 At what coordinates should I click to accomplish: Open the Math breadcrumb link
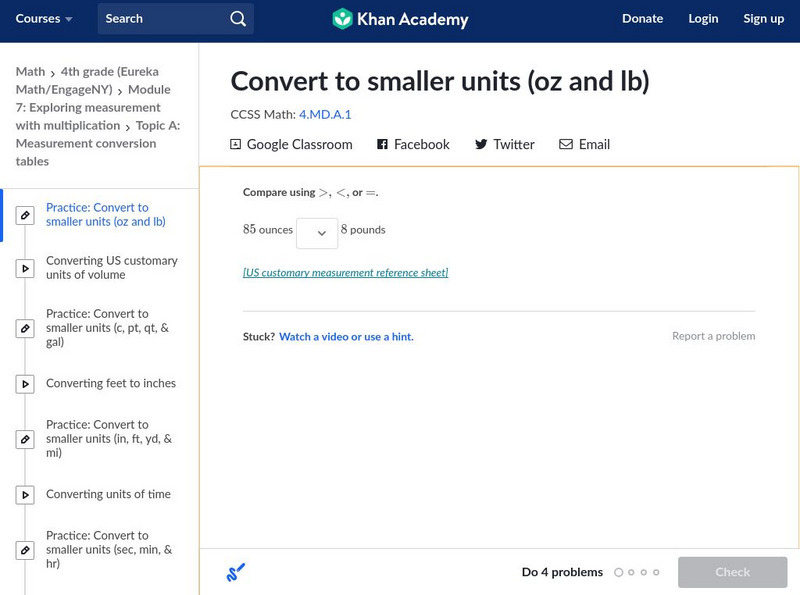[30, 71]
